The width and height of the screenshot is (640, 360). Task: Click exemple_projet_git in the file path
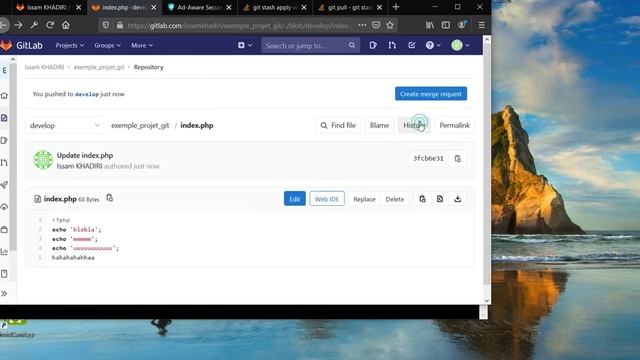click(x=140, y=125)
